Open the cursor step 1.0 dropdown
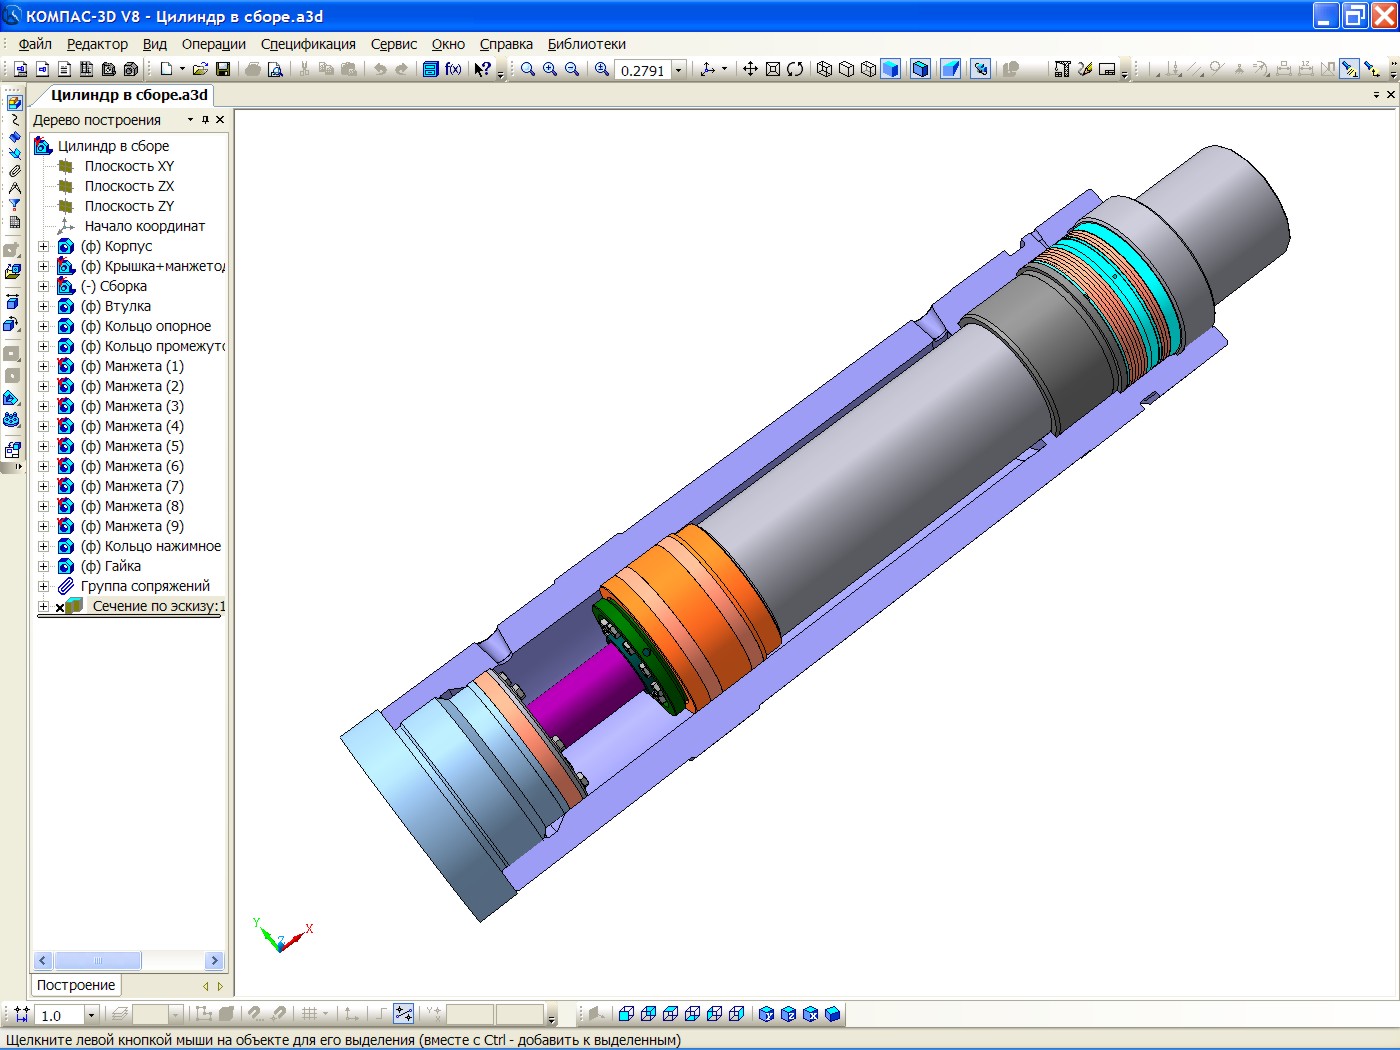Screen dimensions: 1400x1050 tap(91, 1015)
